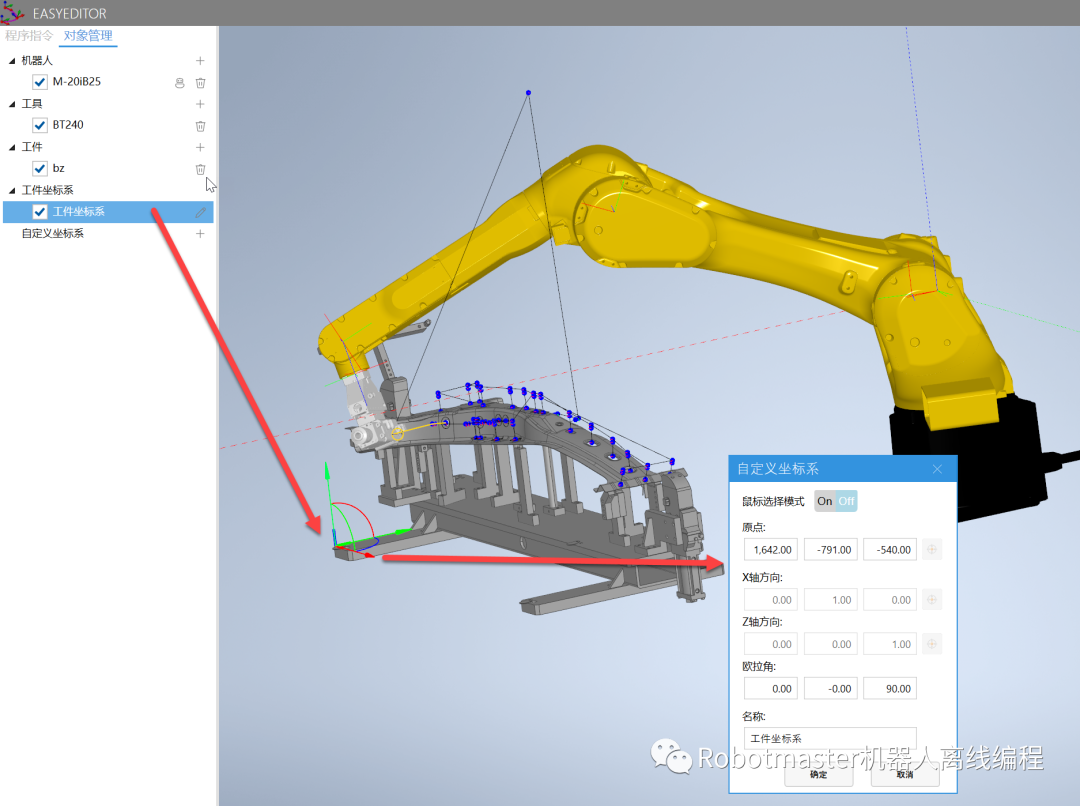Viewport: 1080px width, 806px height.
Task: Cancel dialog with 取消 button
Action: tap(904, 774)
